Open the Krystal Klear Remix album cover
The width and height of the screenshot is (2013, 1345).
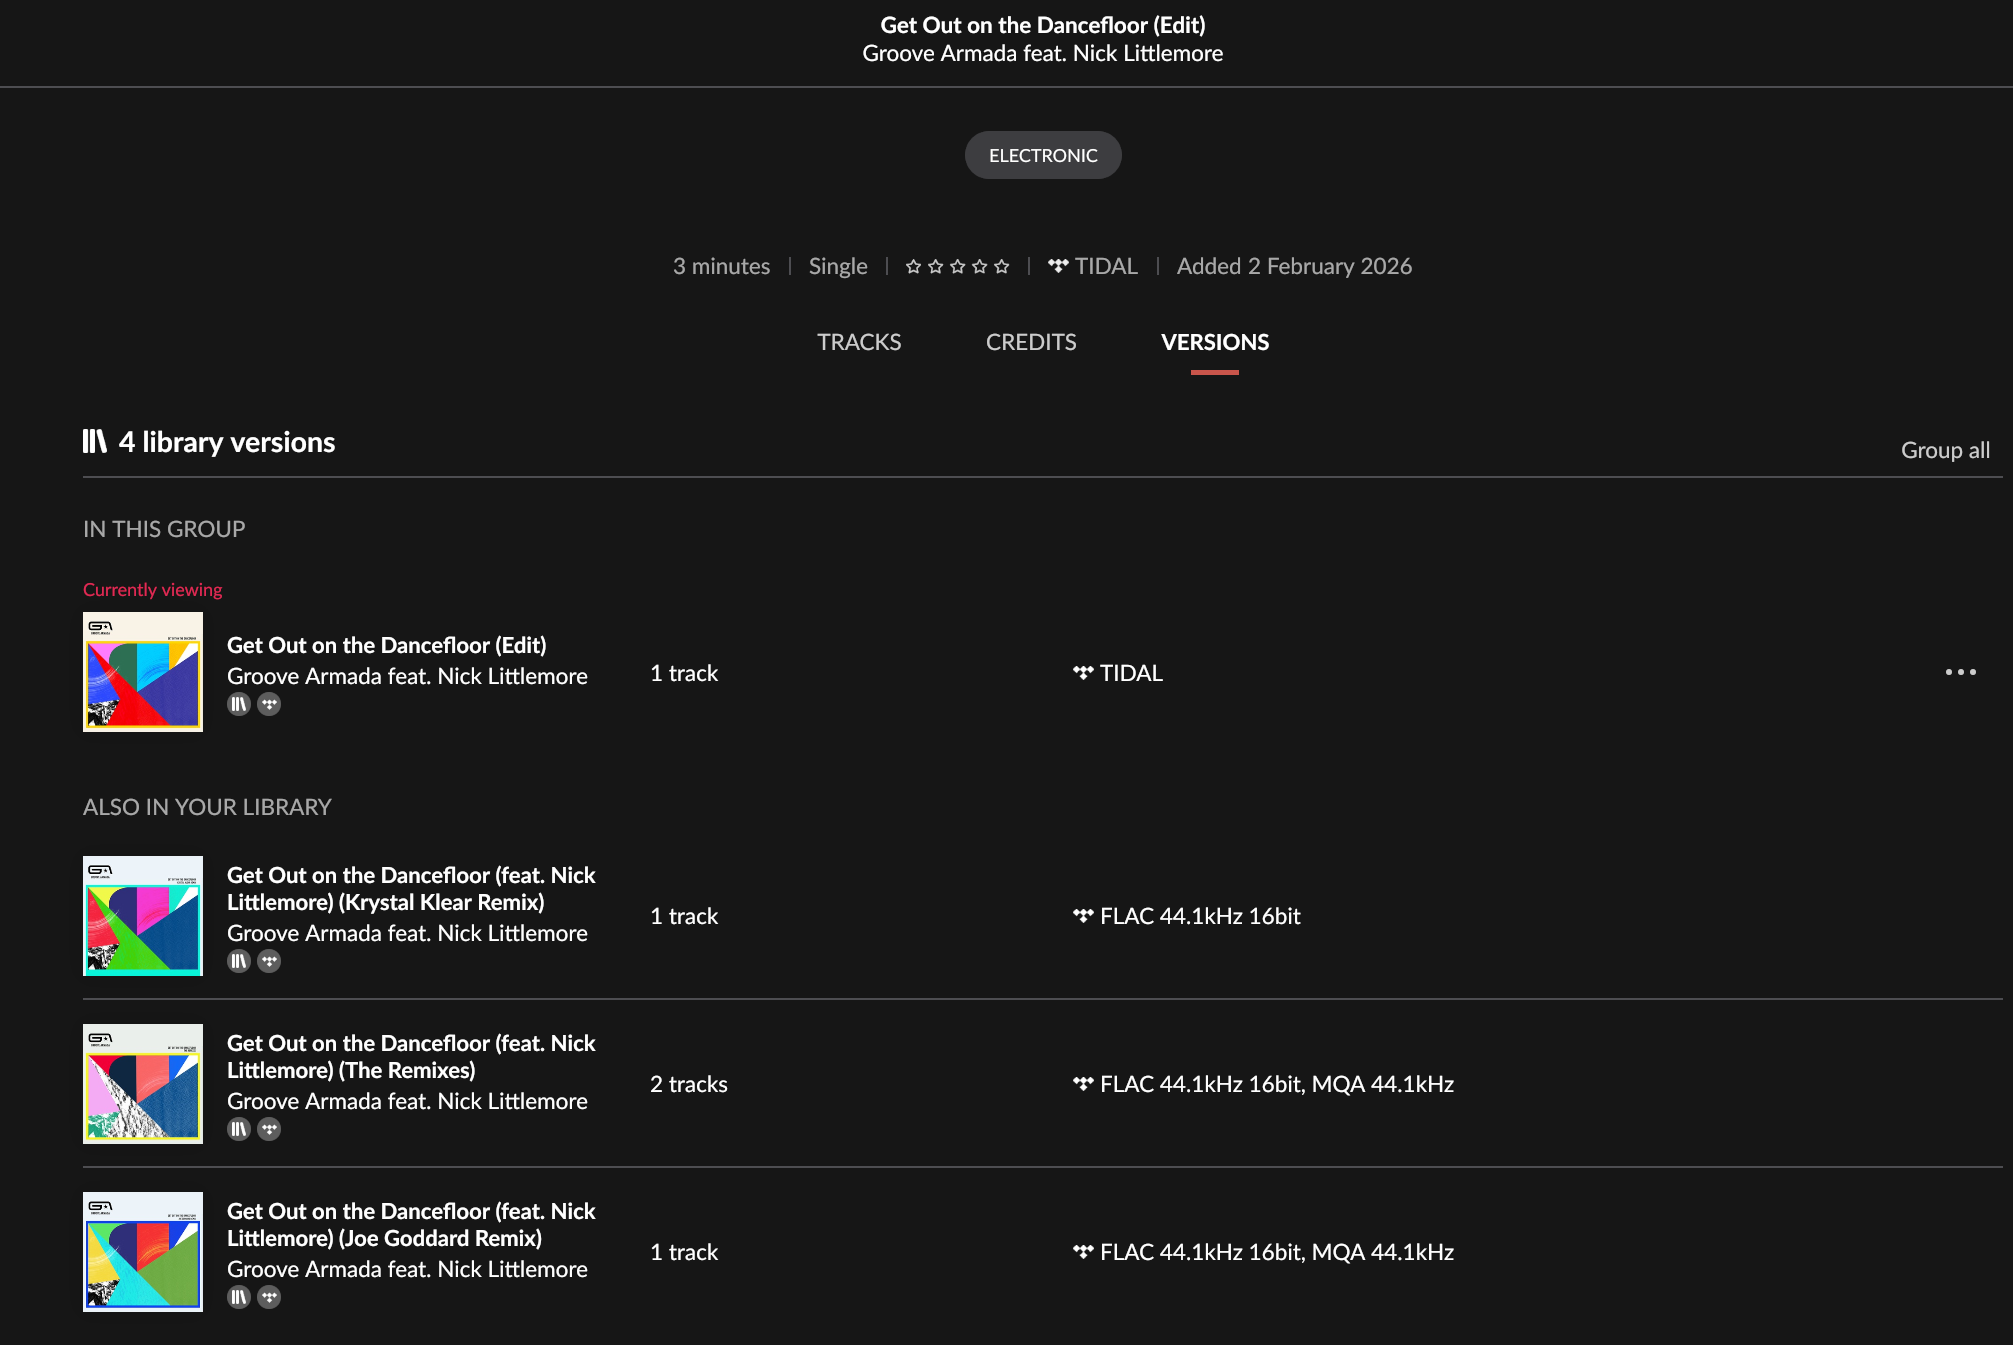pyautogui.click(x=143, y=916)
